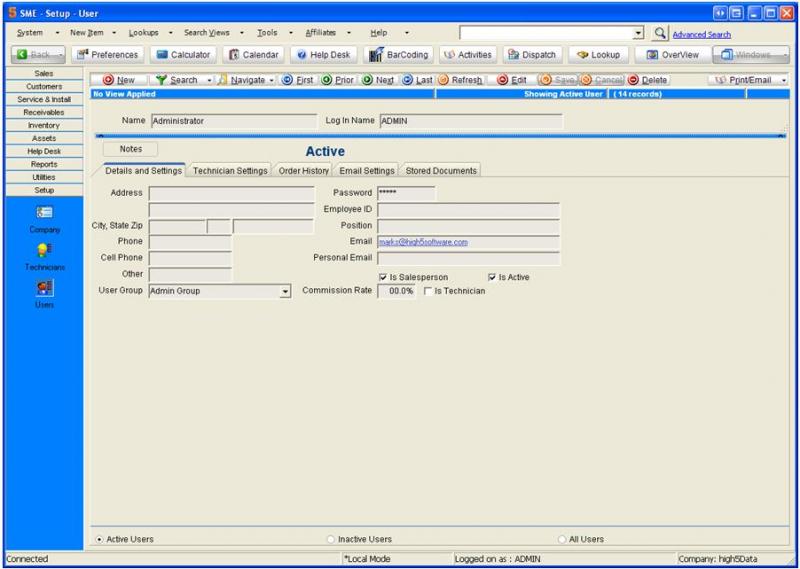Switch to the Stored Documents tab
The image size is (800, 569).
click(441, 171)
